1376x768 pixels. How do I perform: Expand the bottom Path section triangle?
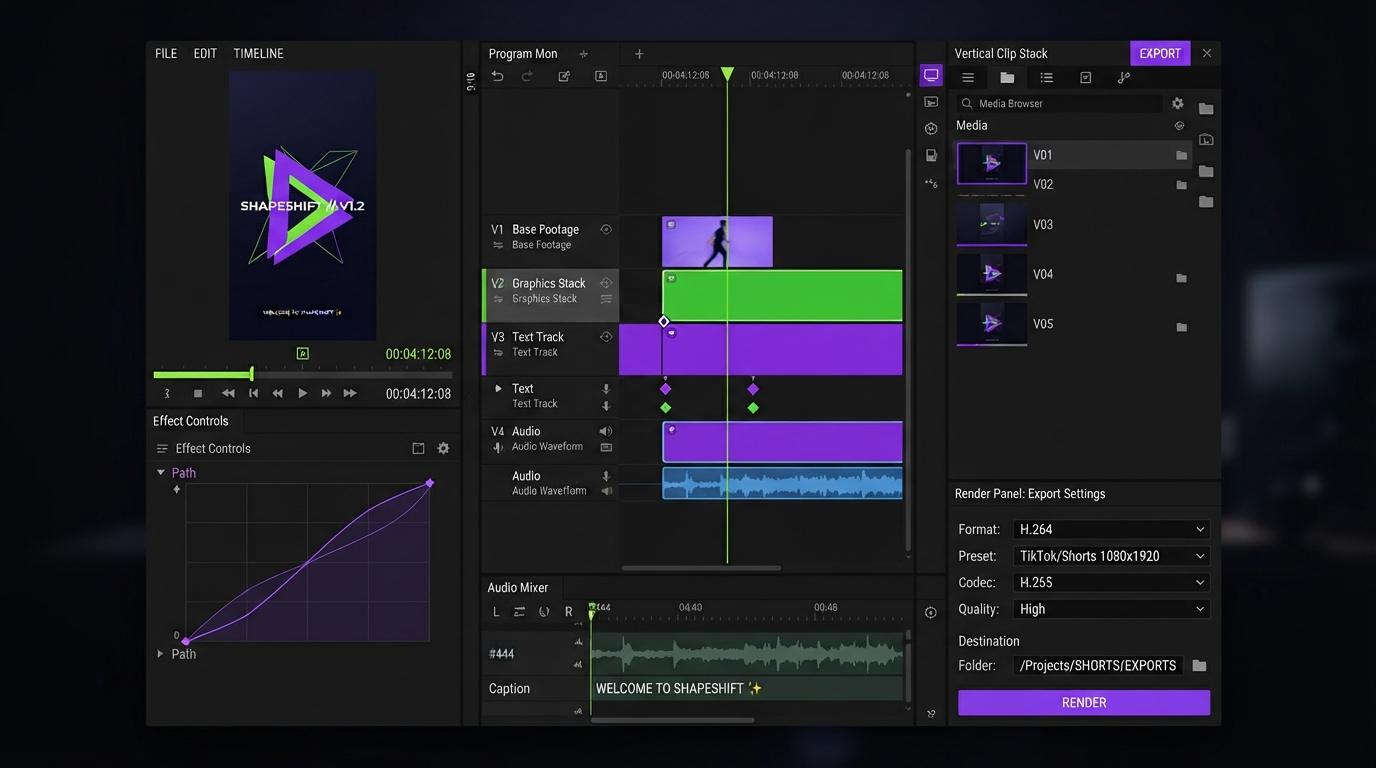(x=160, y=654)
